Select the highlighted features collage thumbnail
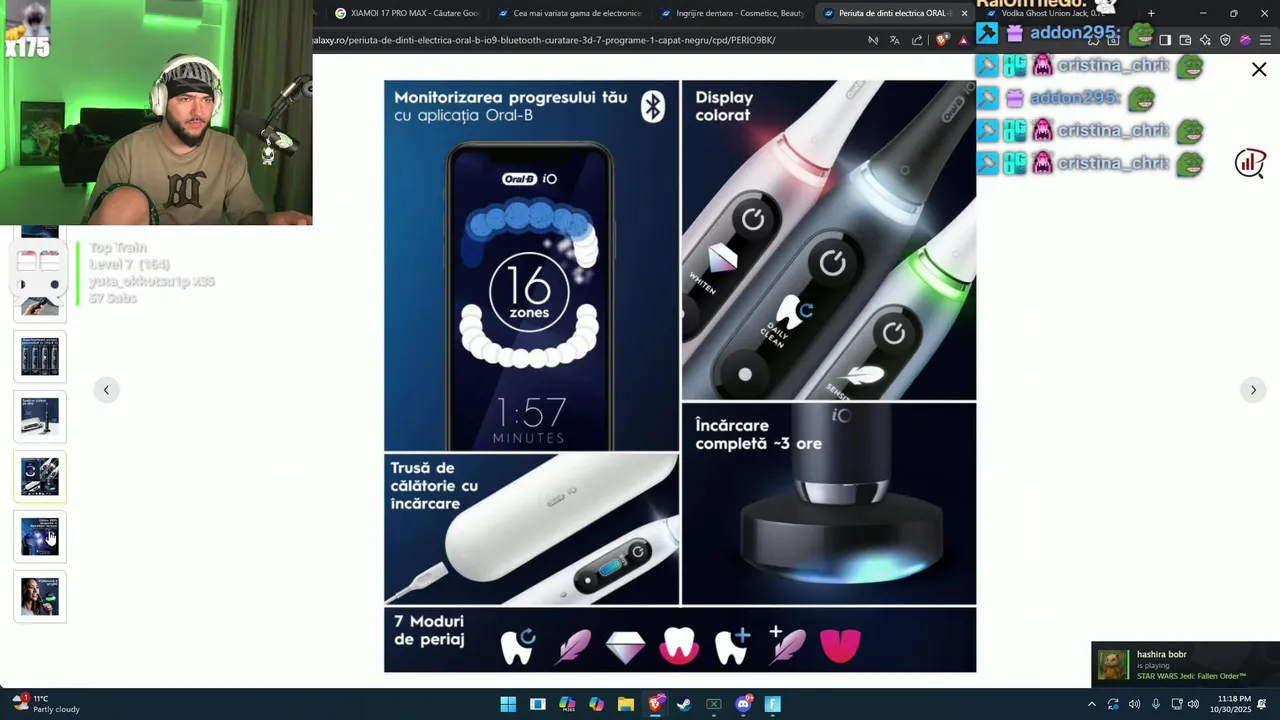The image size is (1280, 720). [40, 476]
